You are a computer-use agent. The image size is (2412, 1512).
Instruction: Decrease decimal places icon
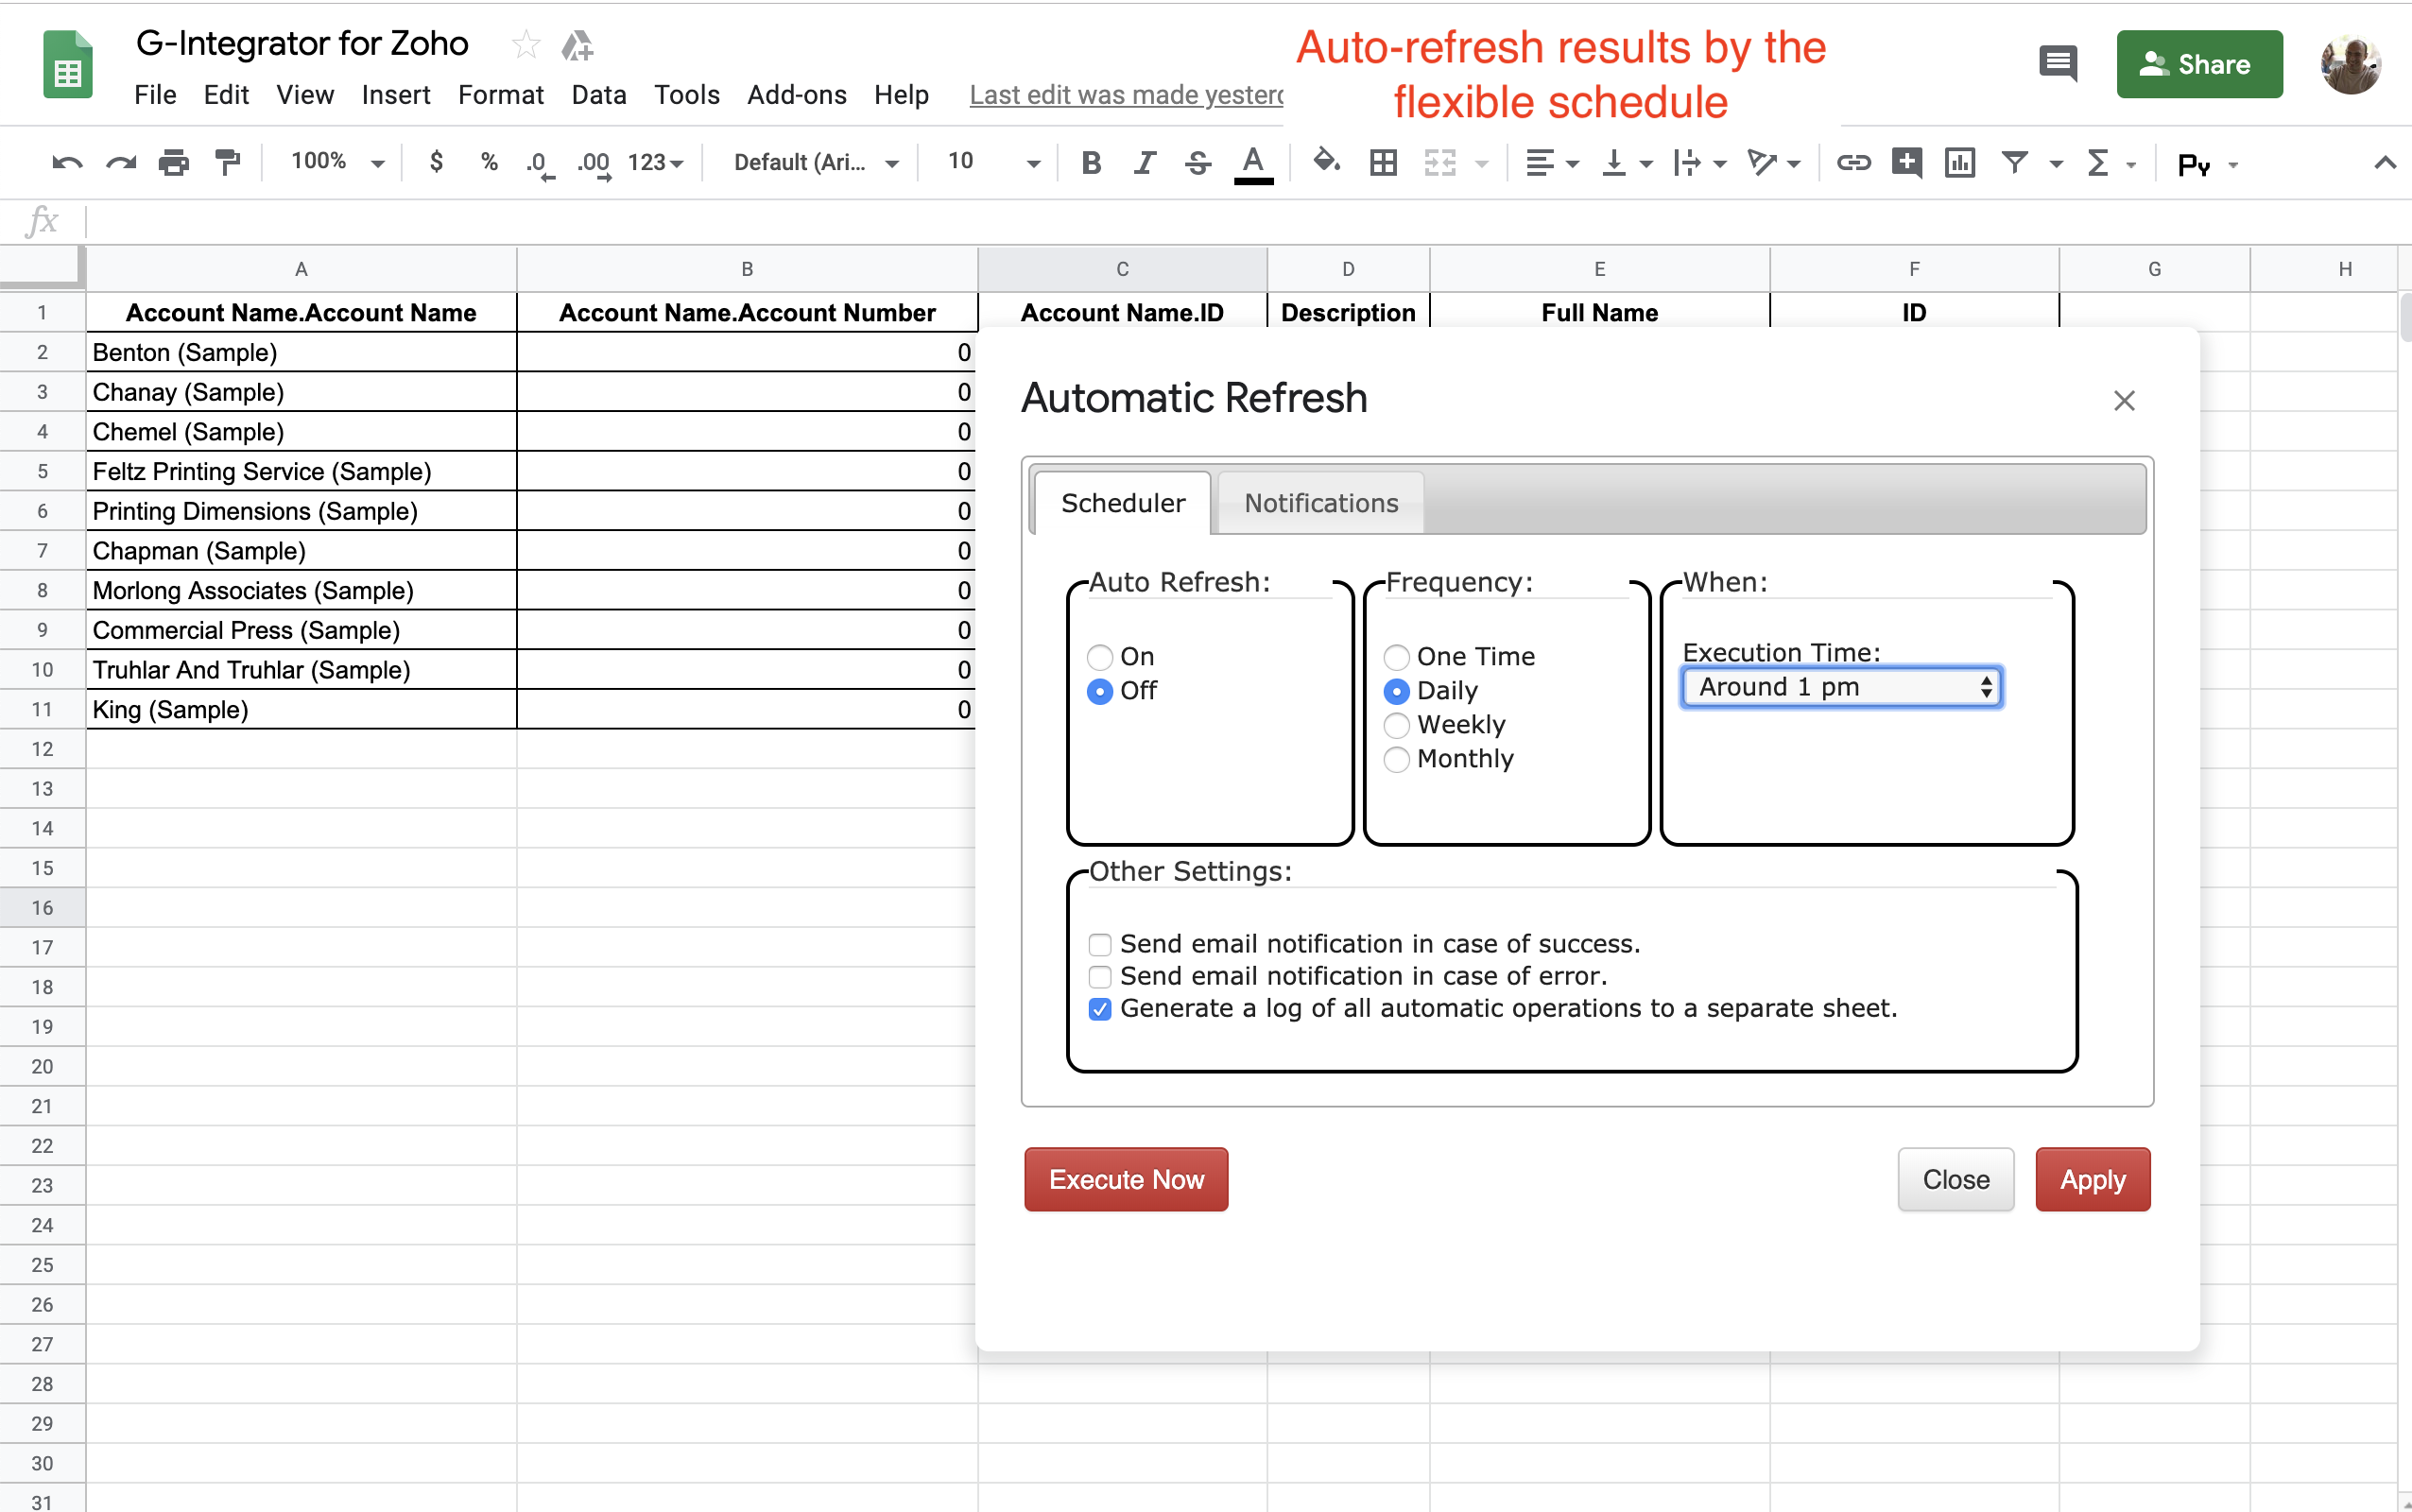(x=540, y=164)
